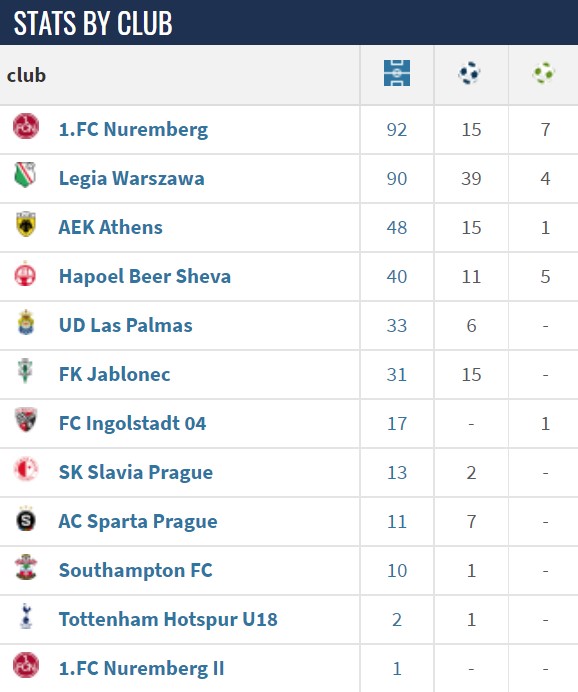This screenshot has width=578, height=692.
Task: Open the 1.FC Nuremberg II link
Action: [142, 668]
